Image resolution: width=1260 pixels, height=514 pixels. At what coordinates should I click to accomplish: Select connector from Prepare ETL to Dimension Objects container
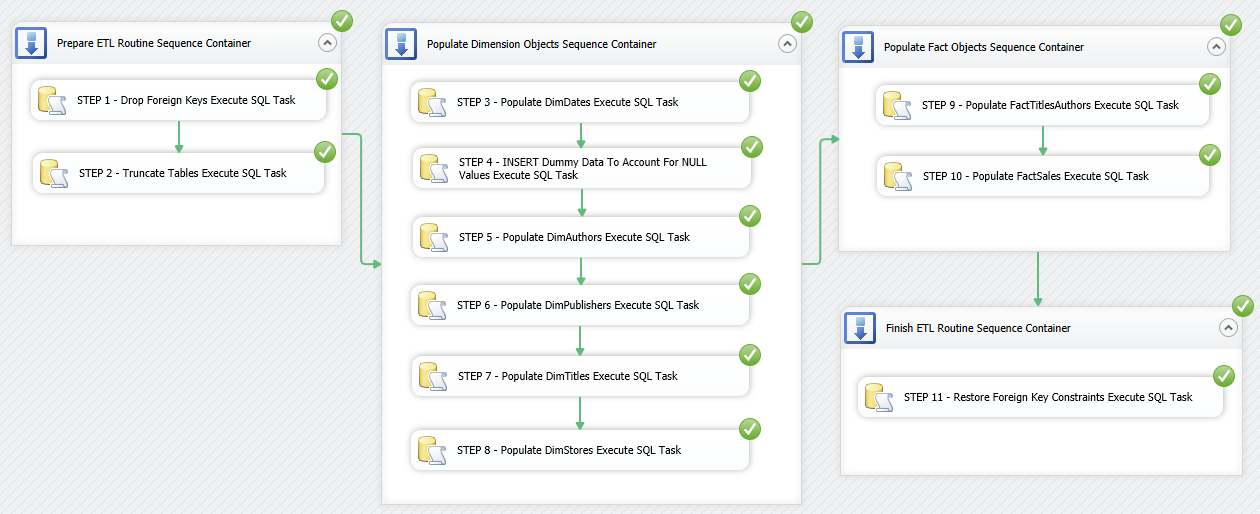360,200
